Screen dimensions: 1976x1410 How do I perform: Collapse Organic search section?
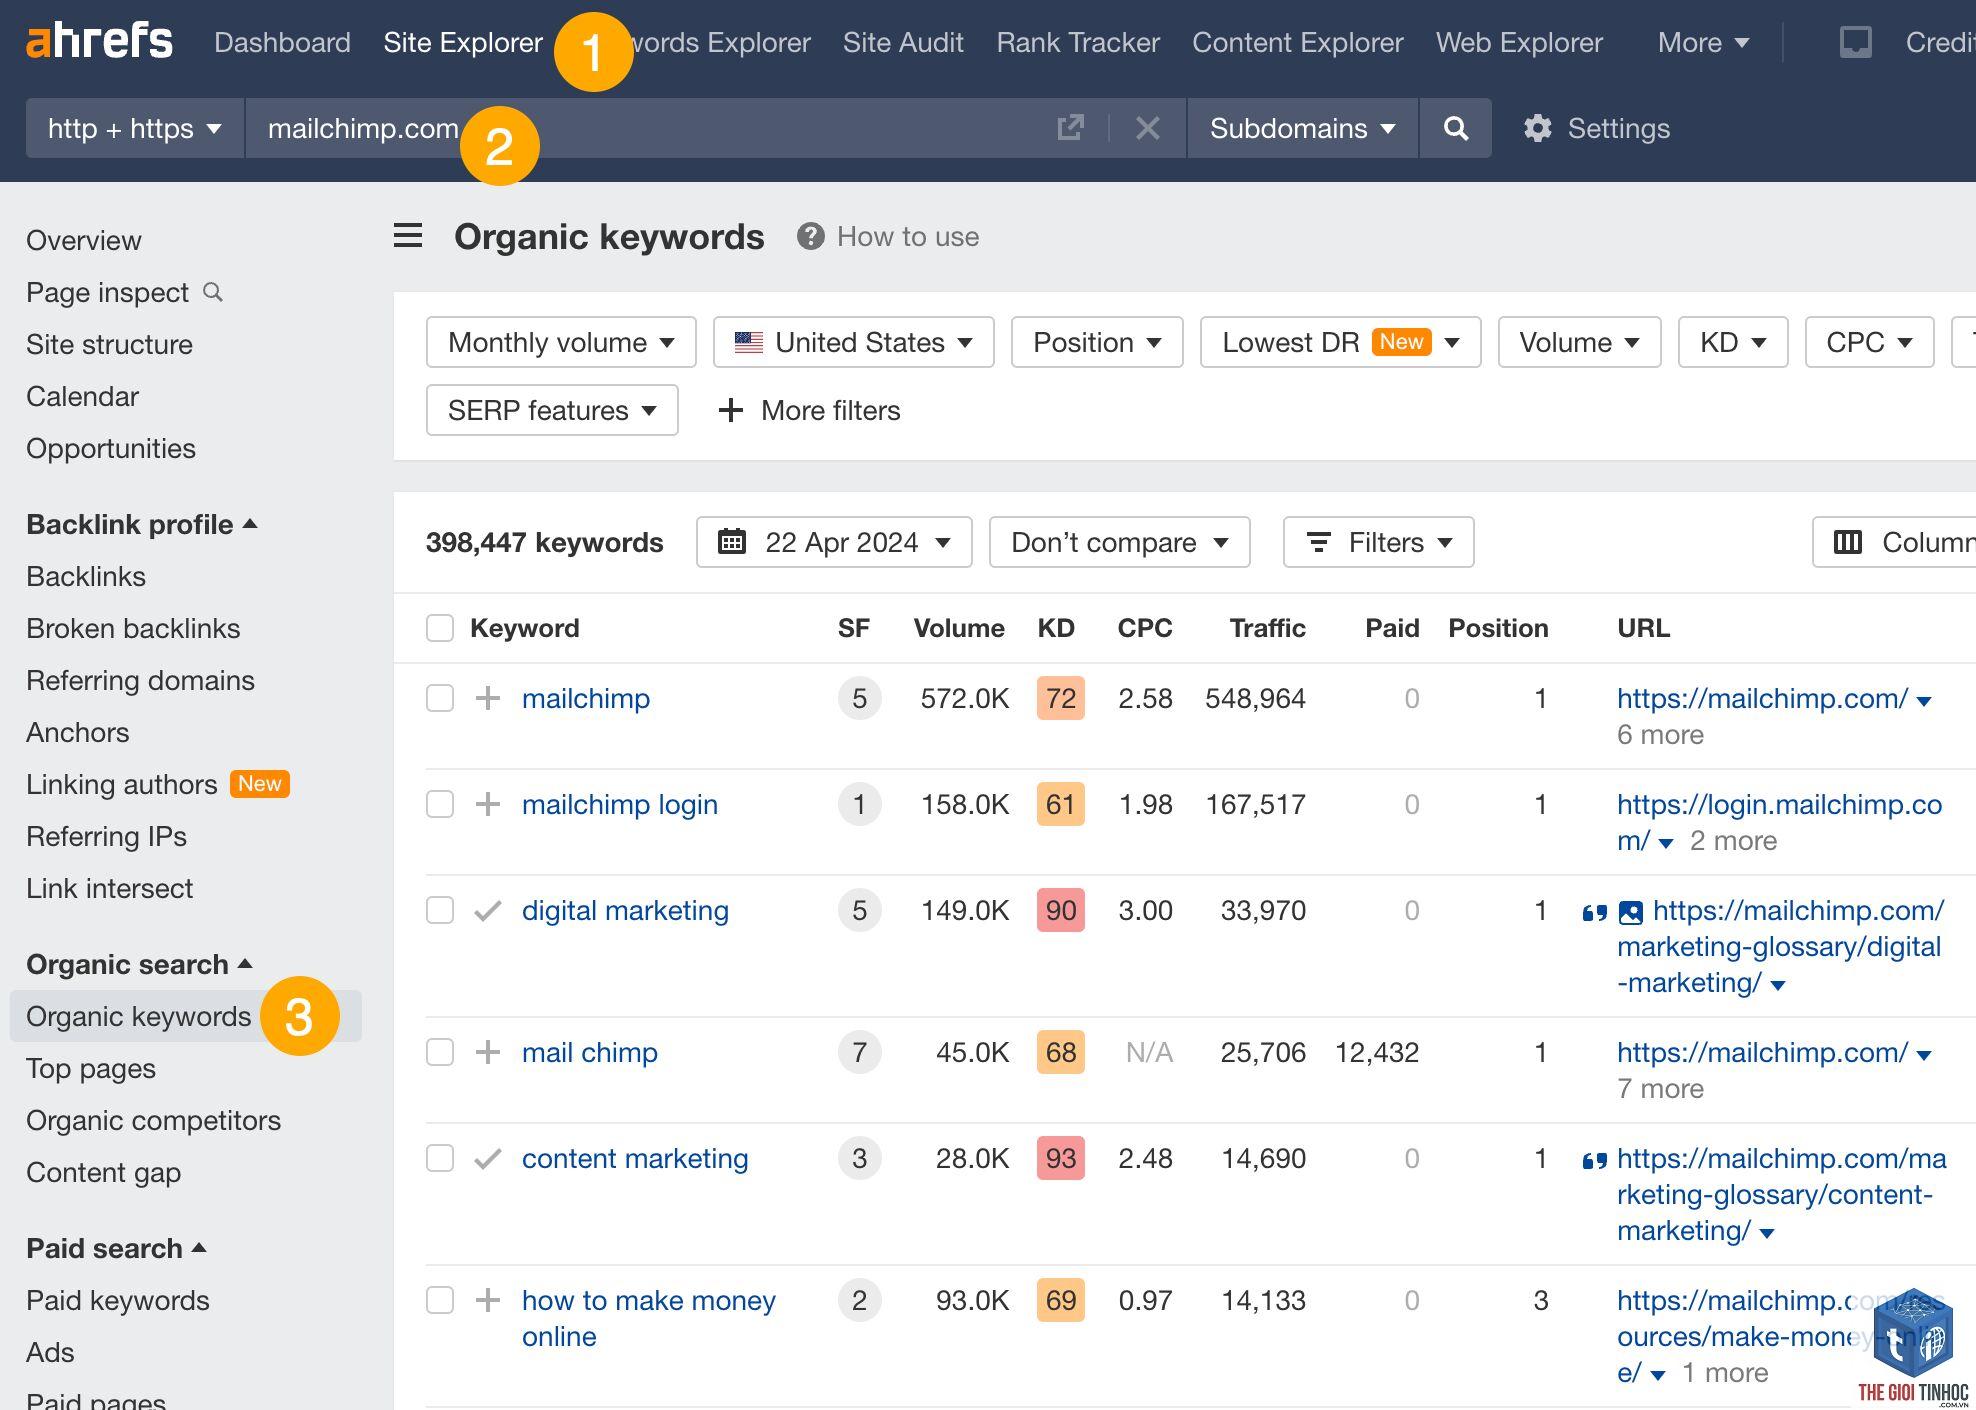click(x=139, y=964)
